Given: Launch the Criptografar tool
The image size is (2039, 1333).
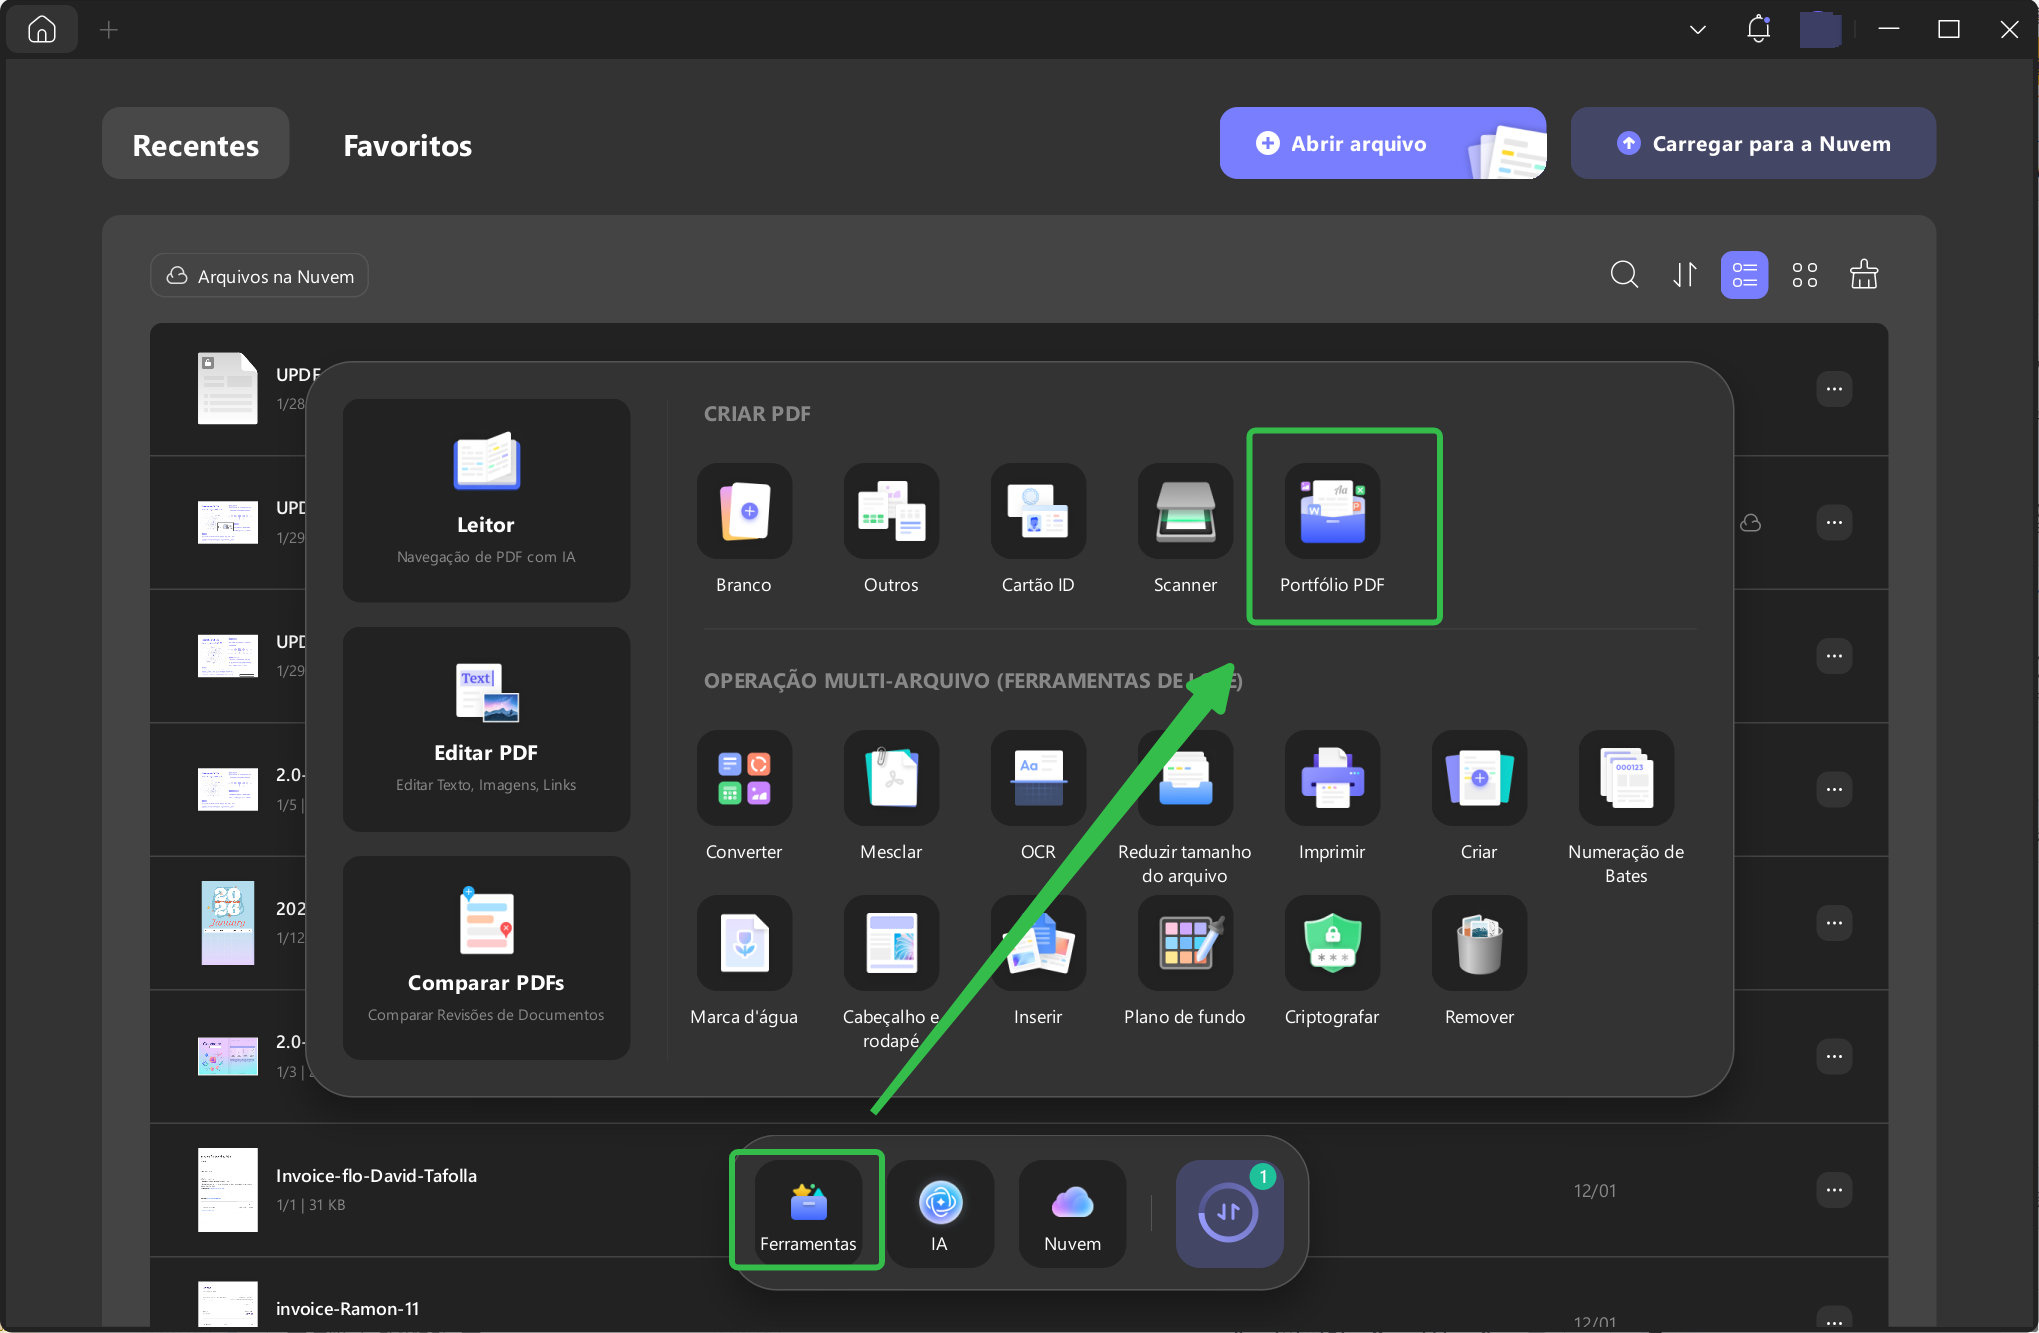Looking at the screenshot, I should pyautogui.click(x=1332, y=944).
